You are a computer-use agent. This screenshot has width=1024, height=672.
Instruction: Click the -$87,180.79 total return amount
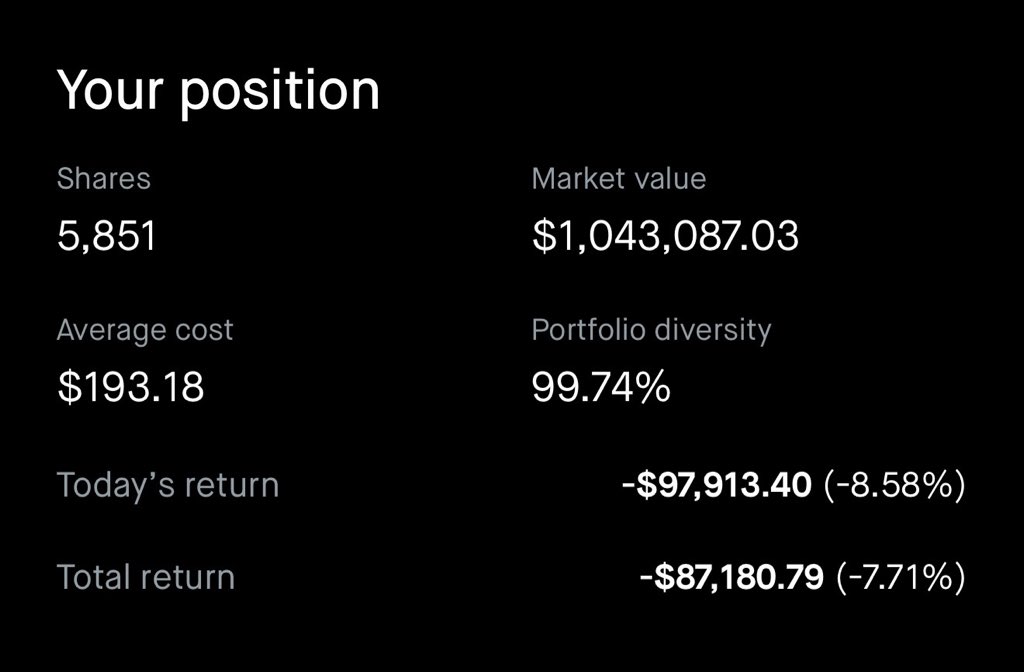pos(731,577)
